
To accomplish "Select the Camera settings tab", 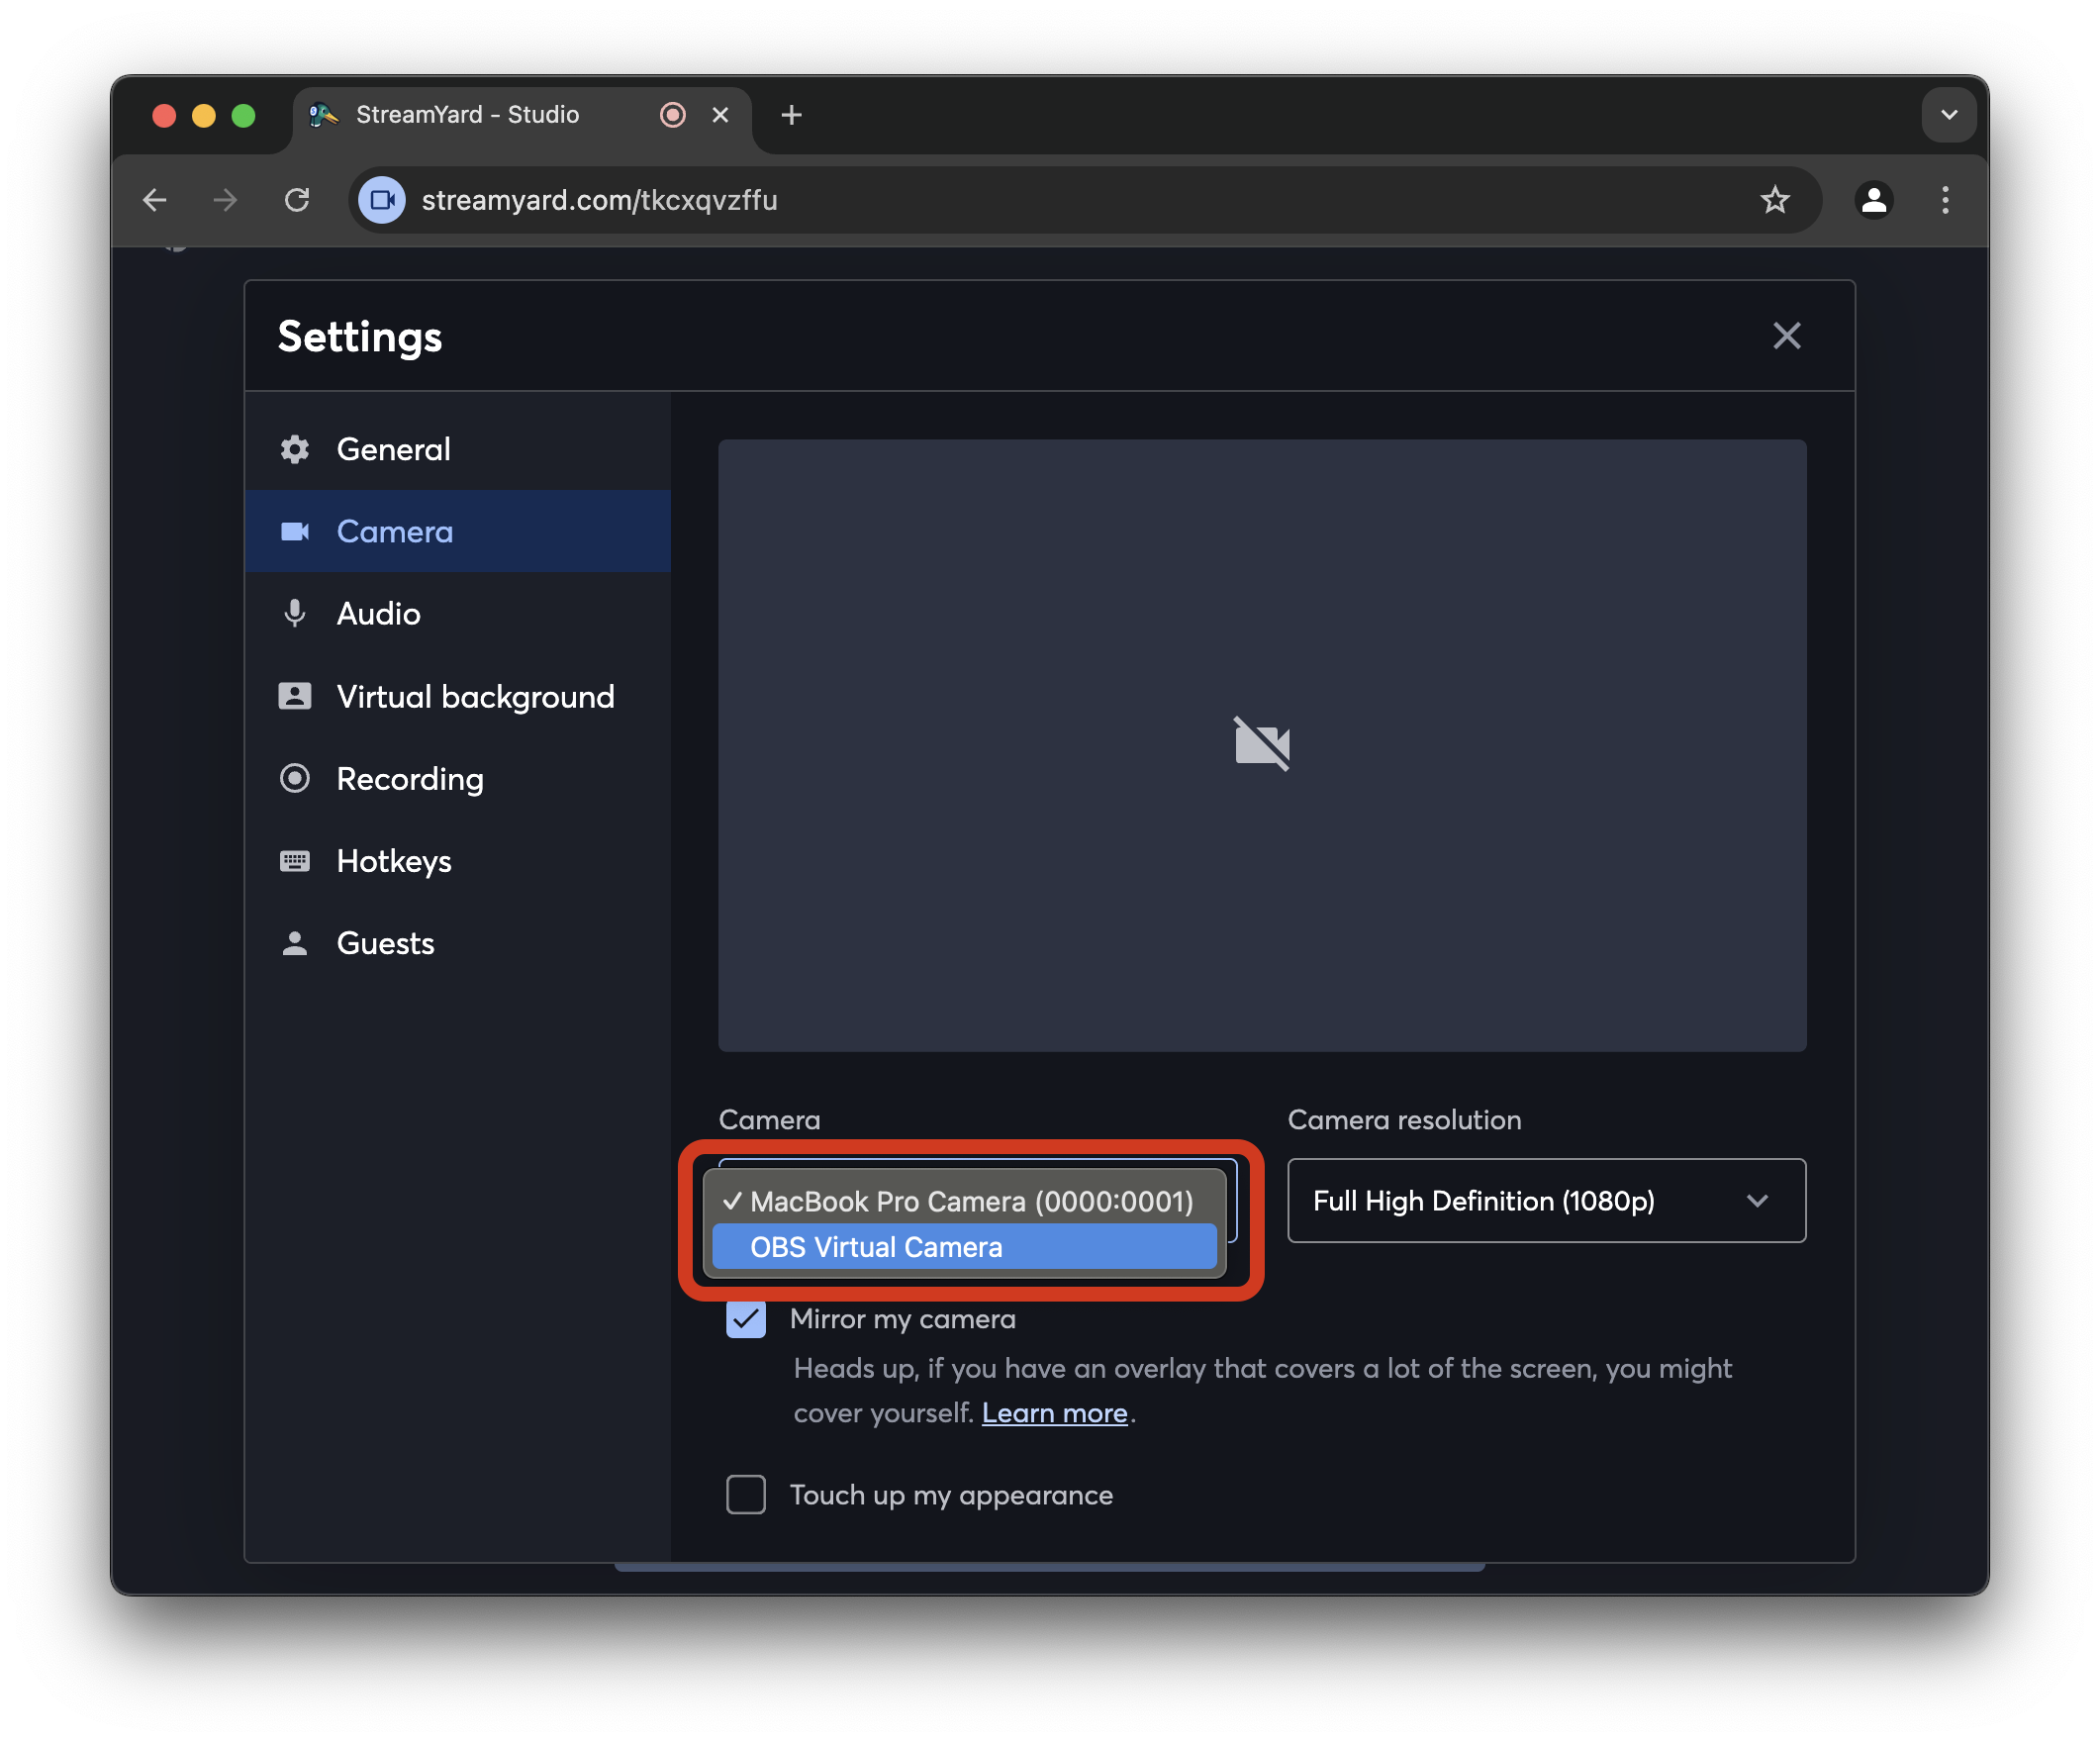I will point(457,531).
